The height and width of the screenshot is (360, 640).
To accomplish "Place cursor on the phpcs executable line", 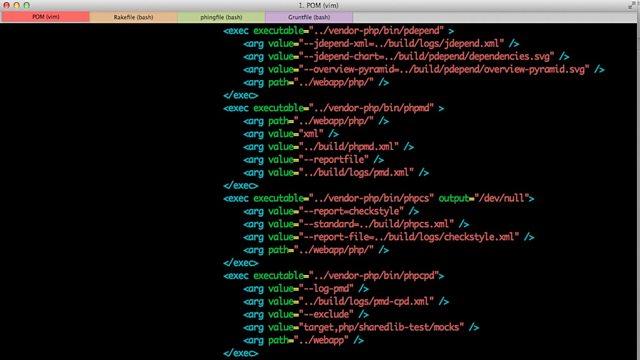I will [x=378, y=198].
